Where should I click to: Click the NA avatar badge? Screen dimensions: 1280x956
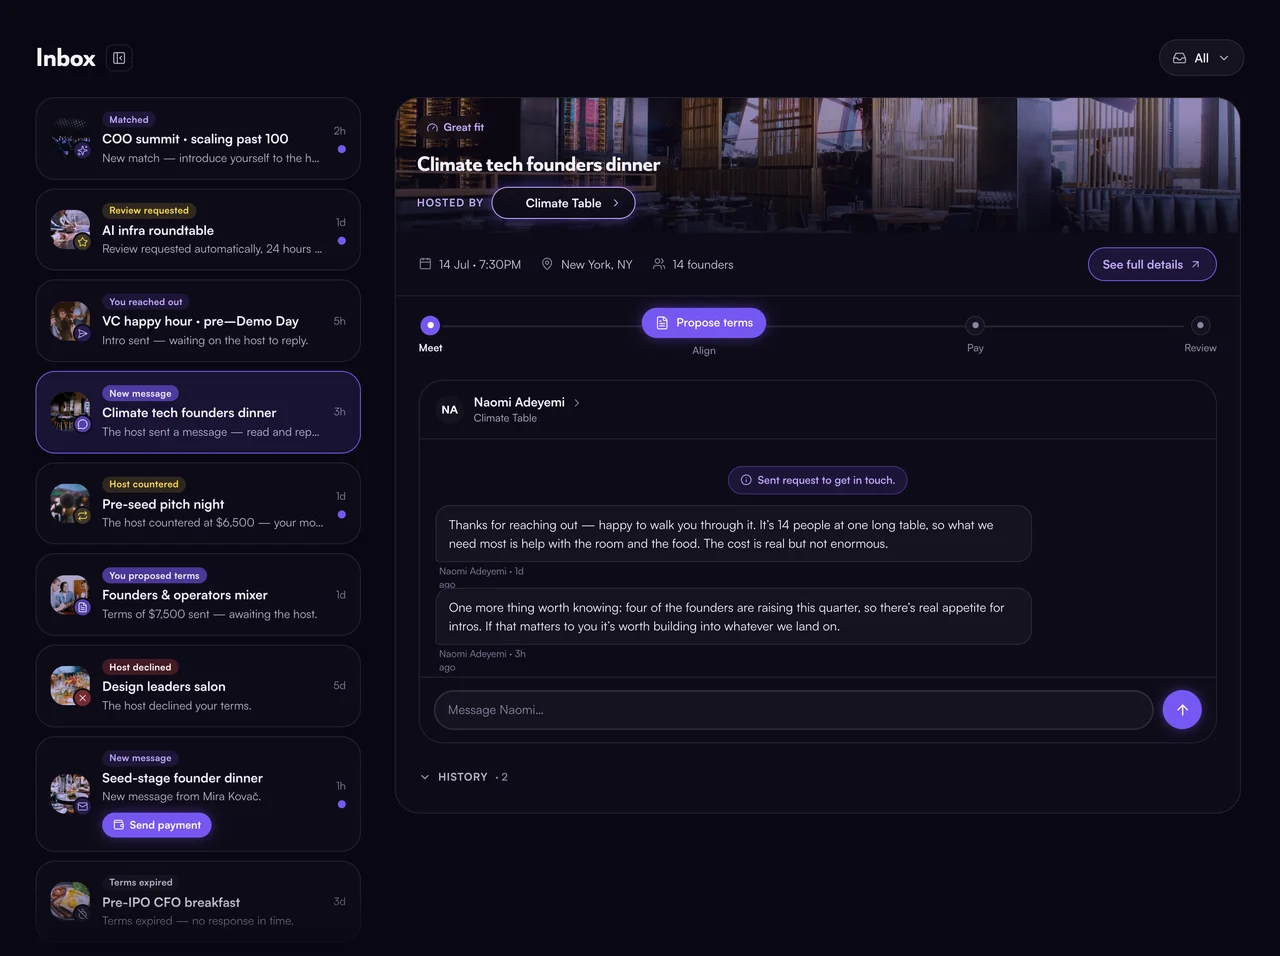click(450, 410)
